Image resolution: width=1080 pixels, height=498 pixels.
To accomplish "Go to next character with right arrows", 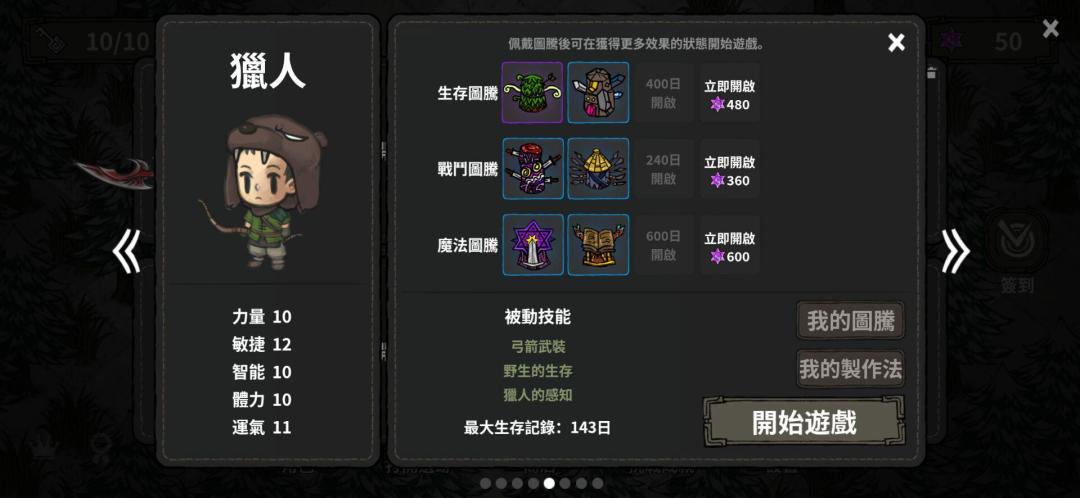I will [955, 251].
